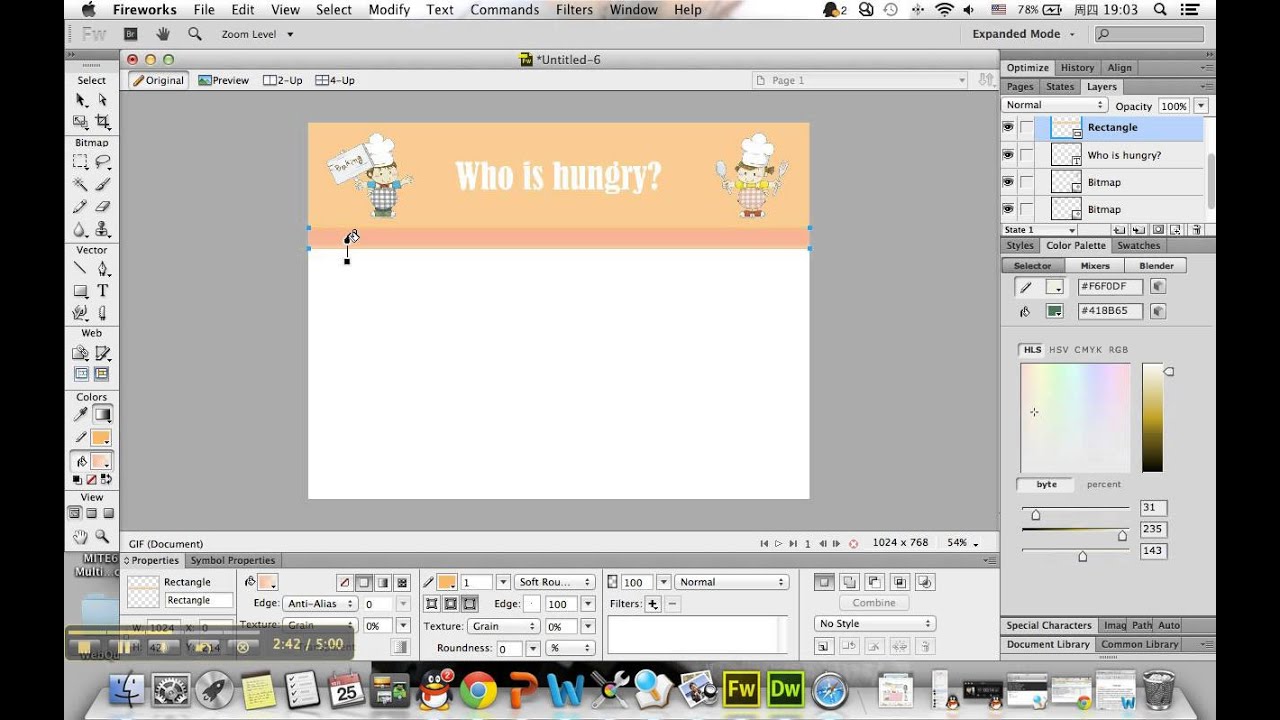Screen dimensions: 1280x720
Task: Toggle Hide slices and hotspots button
Action: pos(81,375)
